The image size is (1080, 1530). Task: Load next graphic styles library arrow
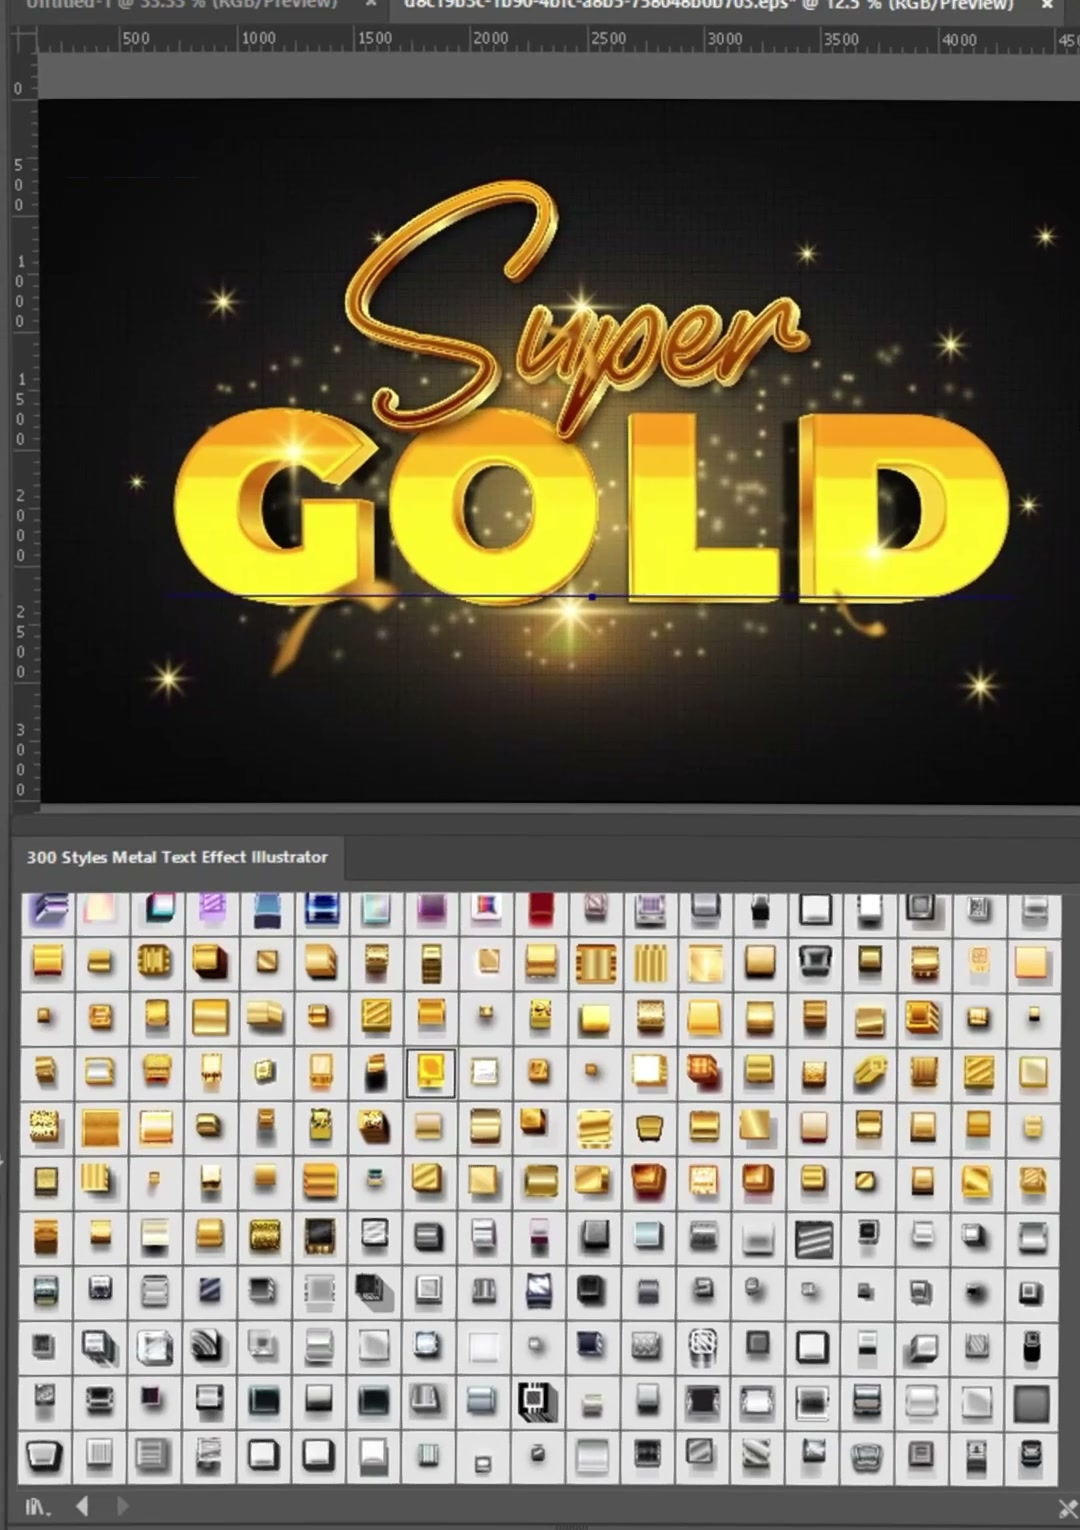pyautogui.click(x=122, y=1505)
